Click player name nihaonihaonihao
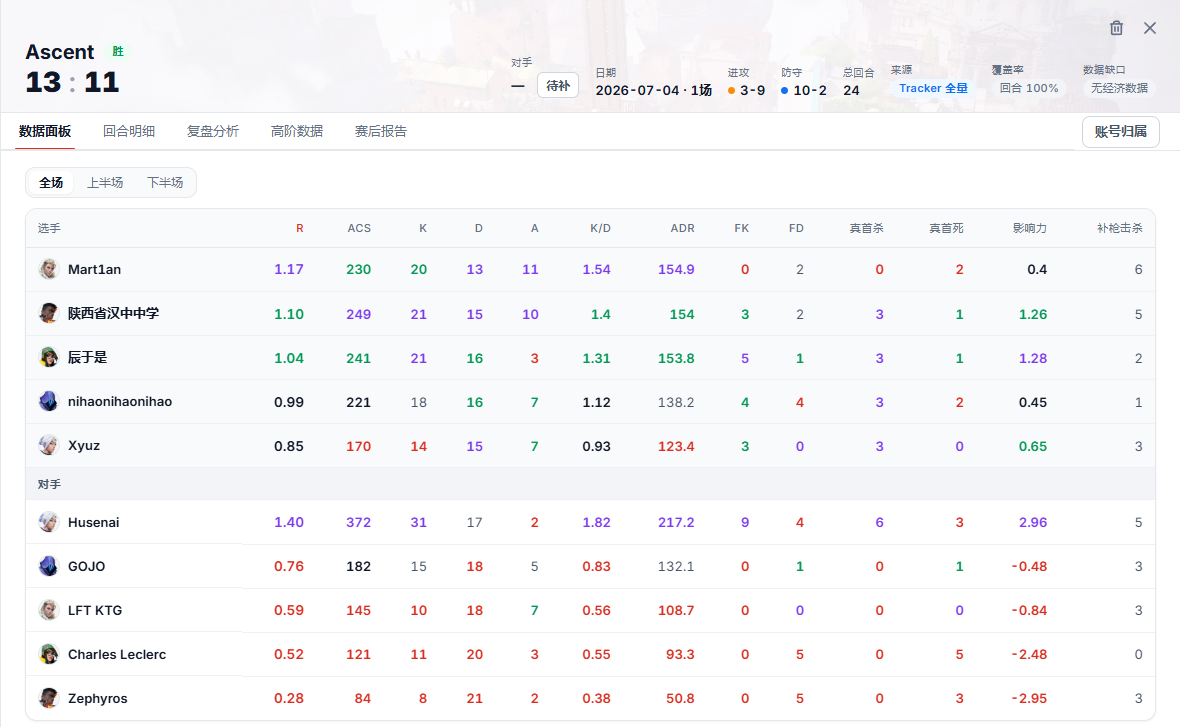Screen dimensions: 1180x727 pyautogui.click(x=120, y=402)
